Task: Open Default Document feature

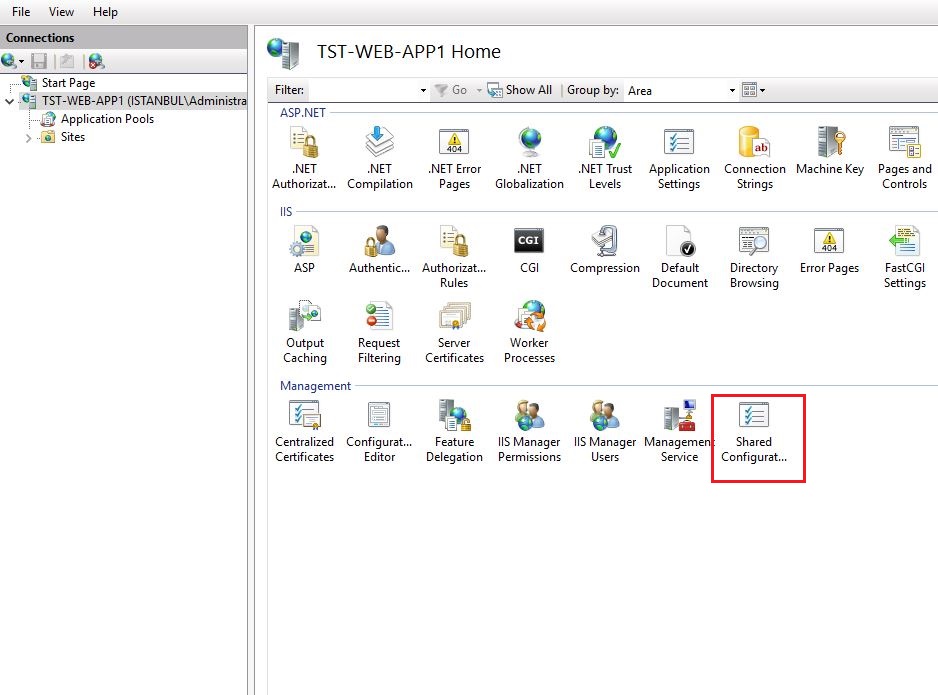Action: [x=680, y=257]
